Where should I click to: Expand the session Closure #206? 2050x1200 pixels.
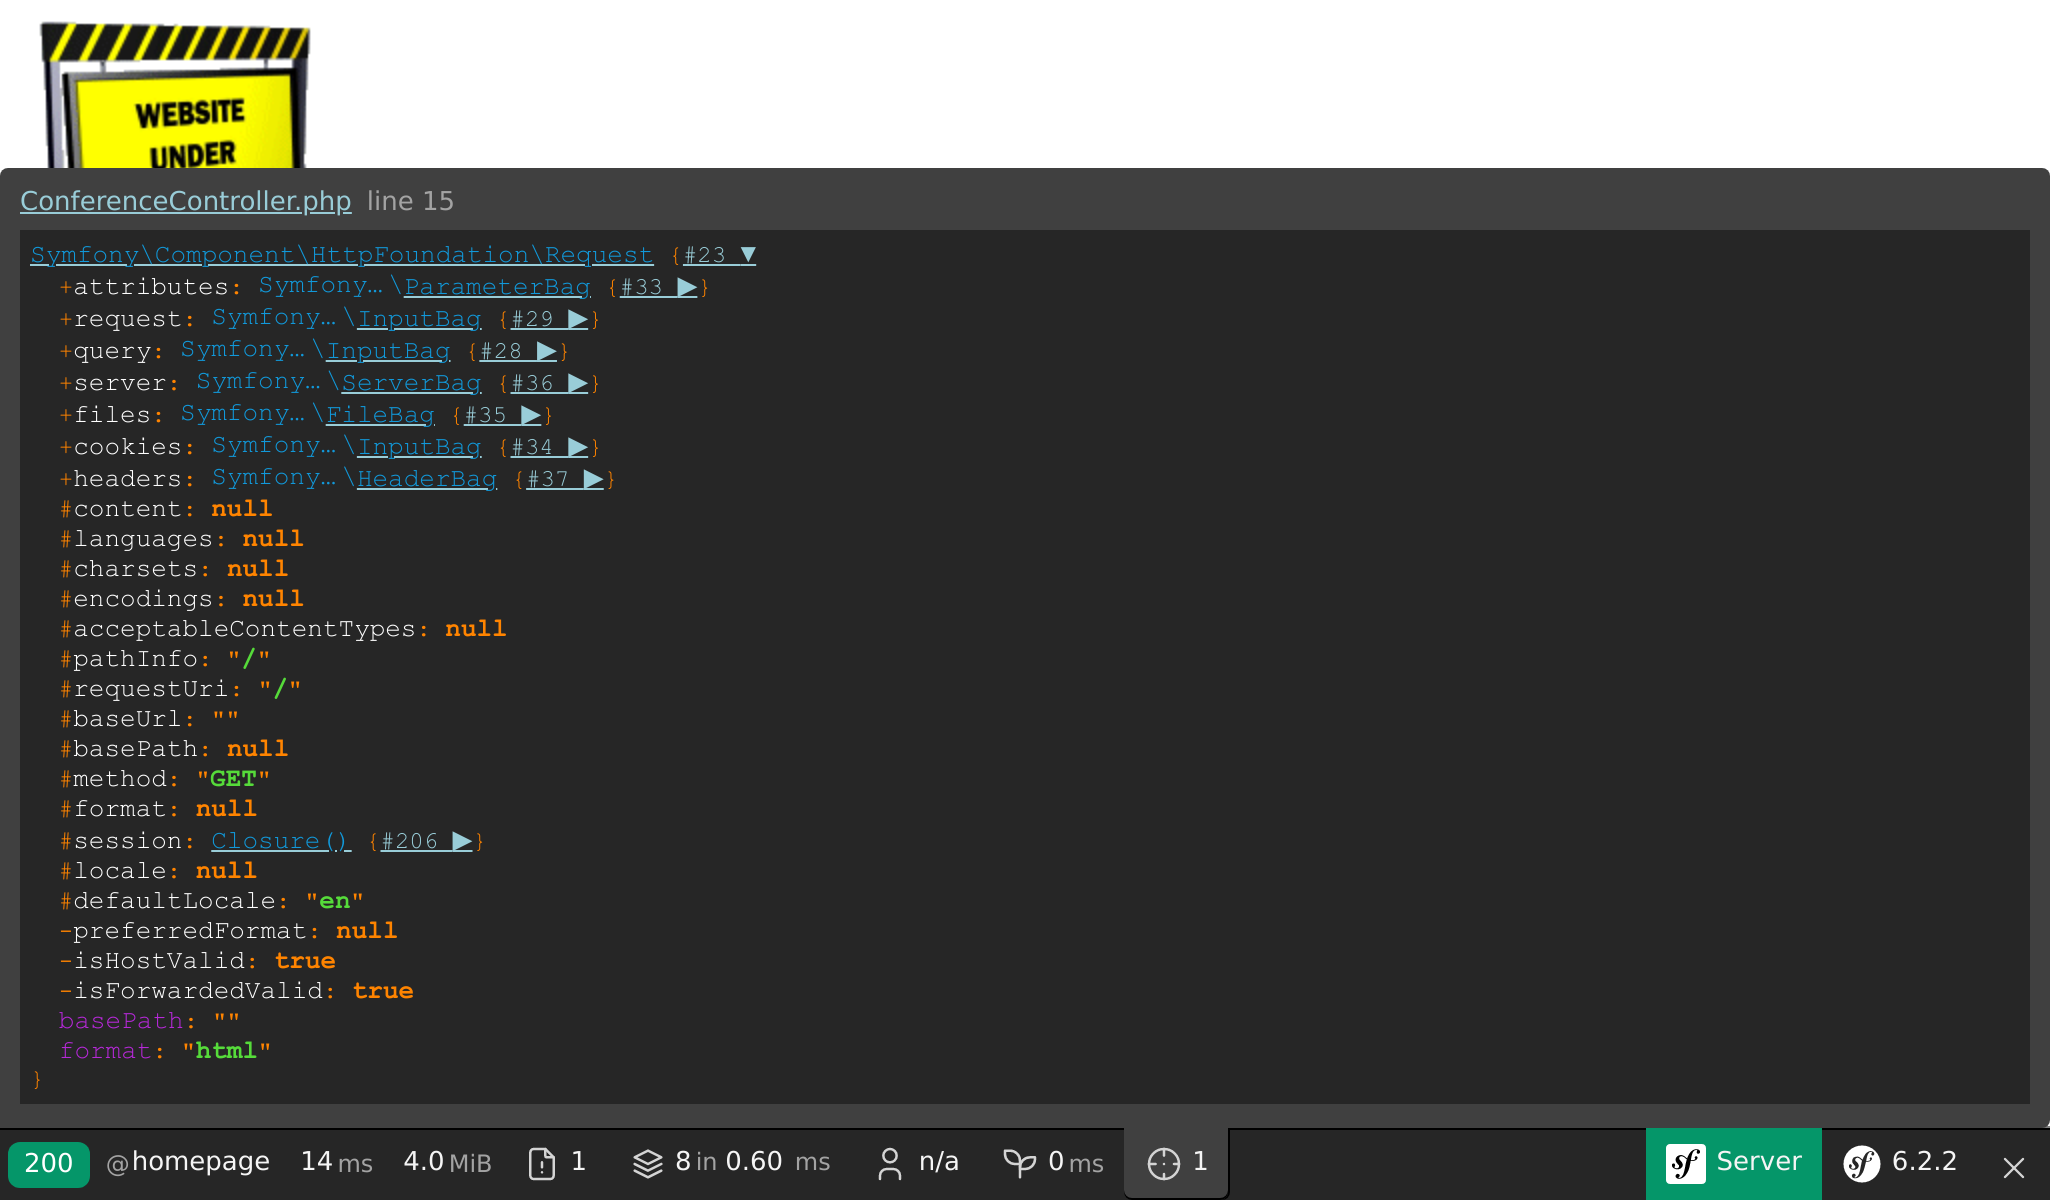click(x=462, y=841)
